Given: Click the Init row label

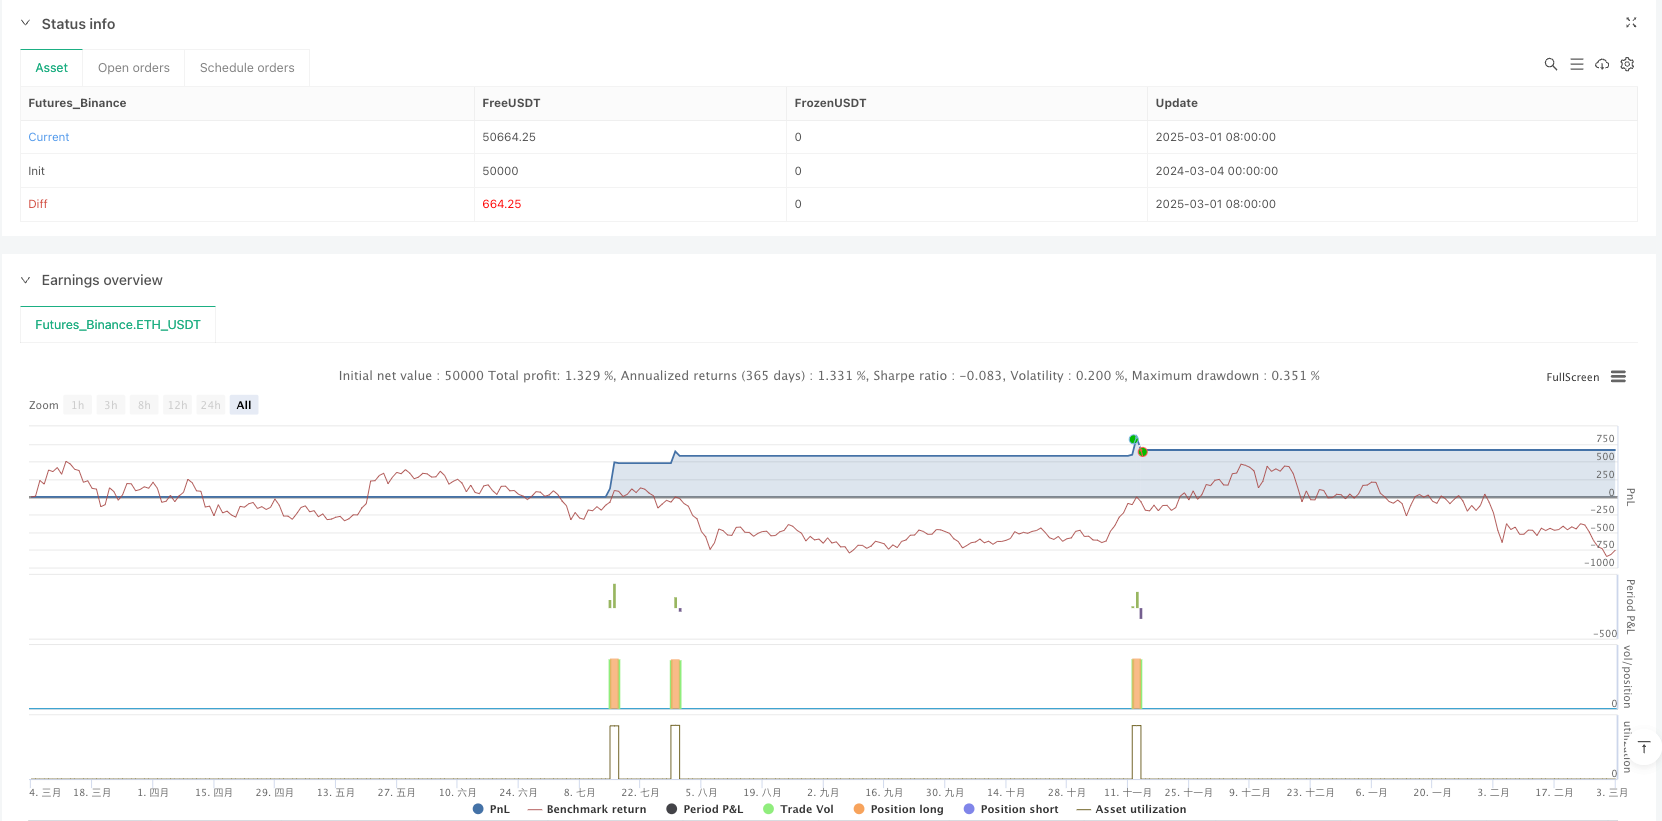Looking at the screenshot, I should pyautogui.click(x=37, y=171).
